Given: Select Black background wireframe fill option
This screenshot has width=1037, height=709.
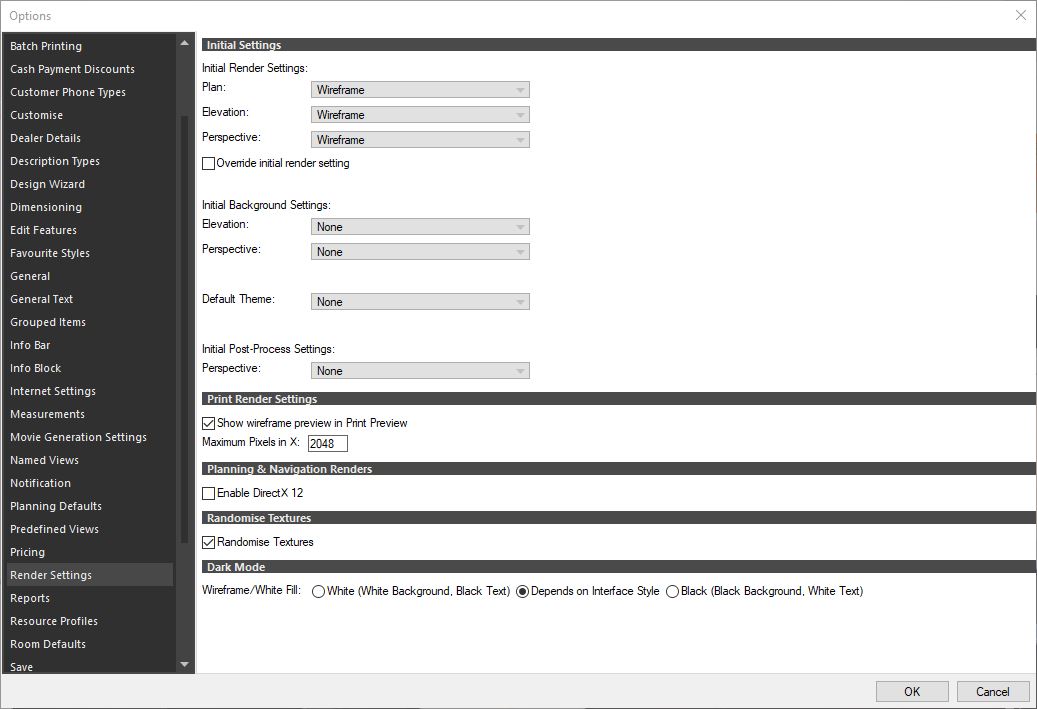Looking at the screenshot, I should coord(671,591).
